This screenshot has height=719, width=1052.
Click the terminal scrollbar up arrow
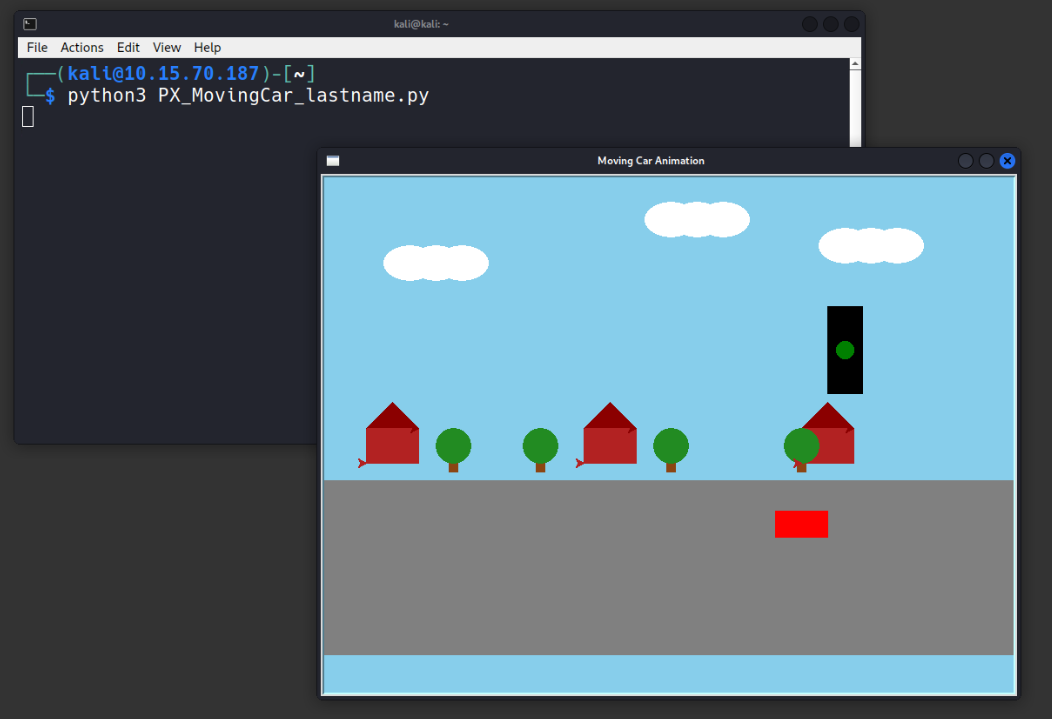pos(855,64)
